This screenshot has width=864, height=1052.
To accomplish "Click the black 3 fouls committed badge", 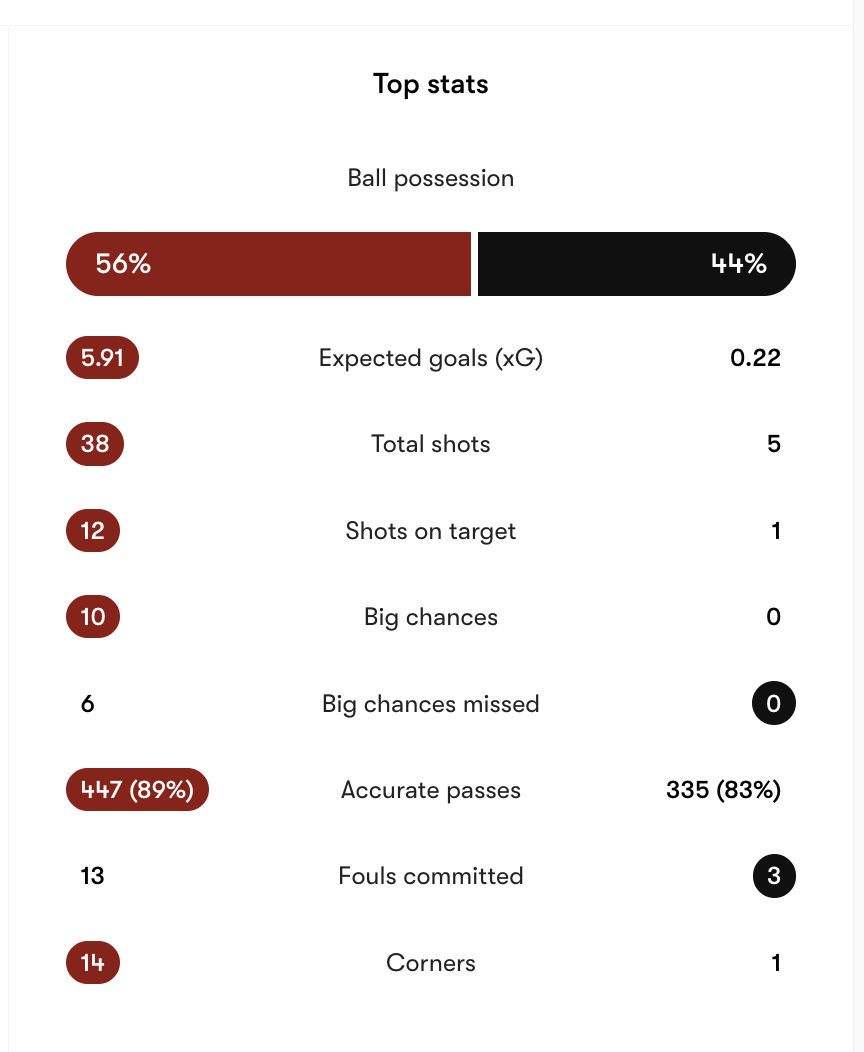I will 773,877.
